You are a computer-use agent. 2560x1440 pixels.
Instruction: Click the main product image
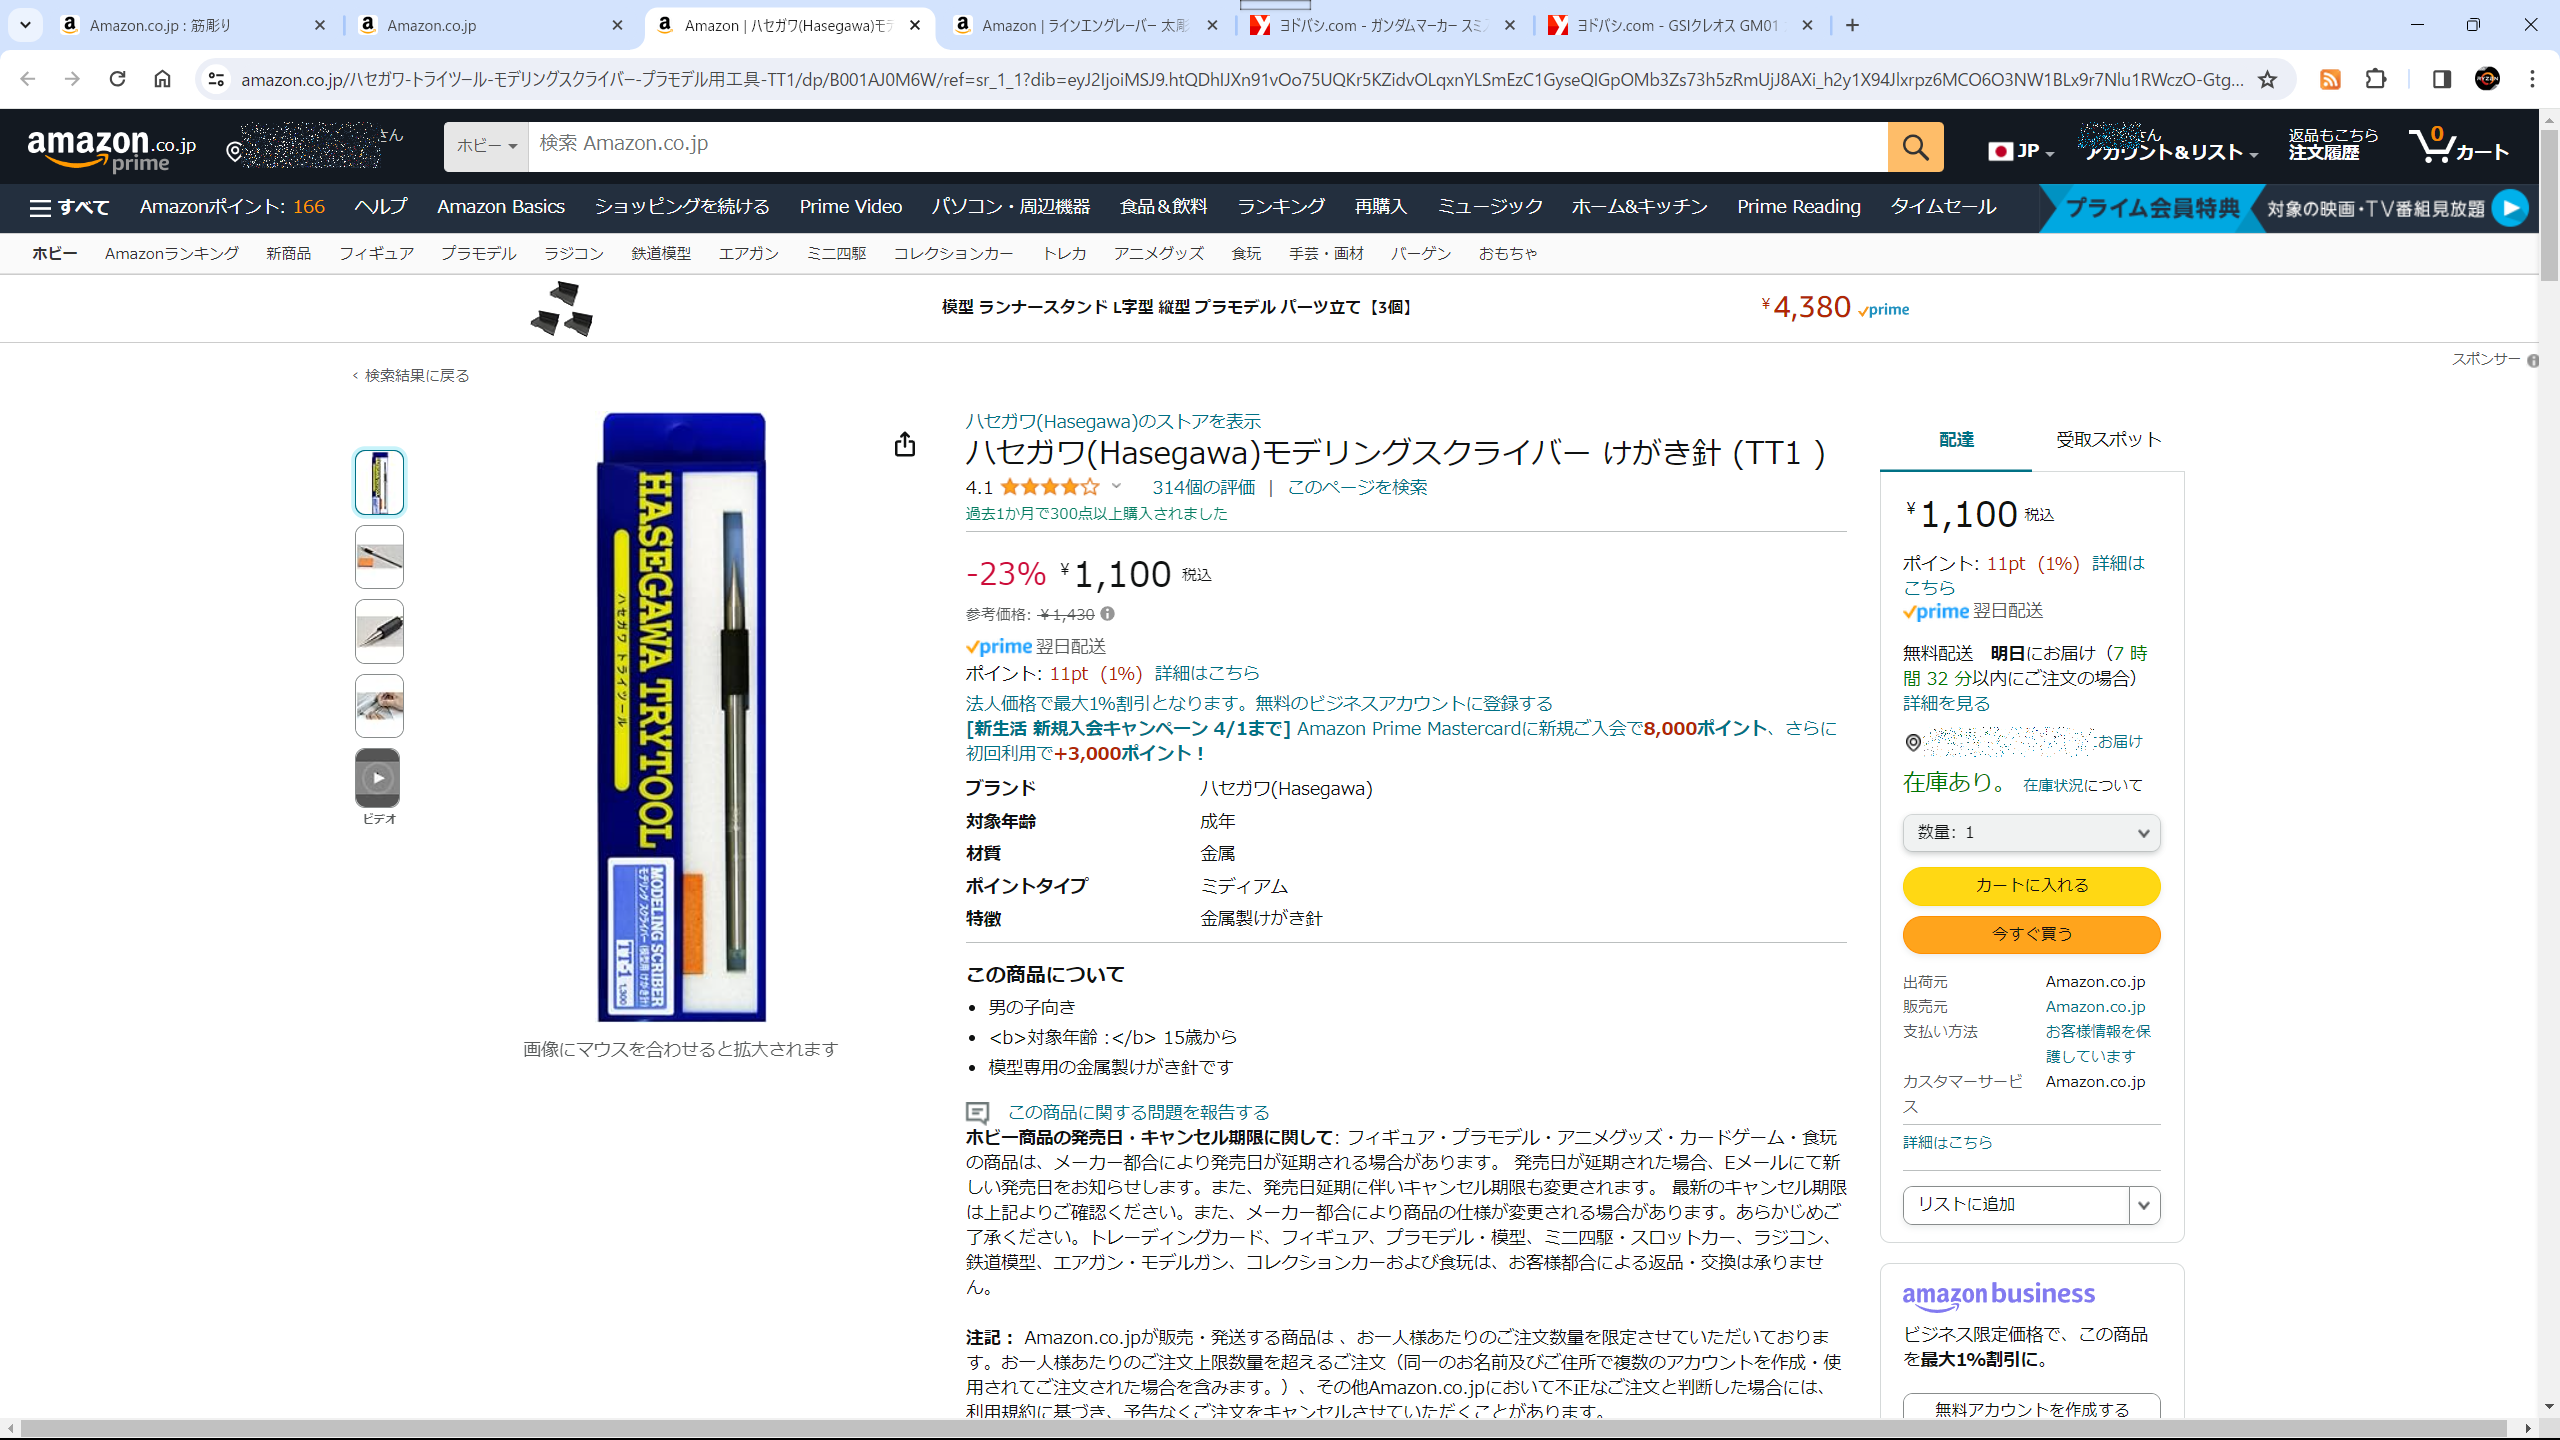(682, 717)
